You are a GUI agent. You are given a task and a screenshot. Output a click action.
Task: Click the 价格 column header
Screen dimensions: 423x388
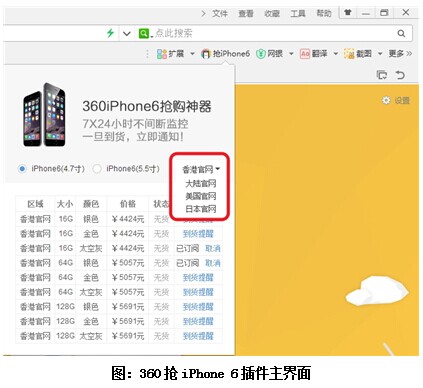tap(128, 204)
